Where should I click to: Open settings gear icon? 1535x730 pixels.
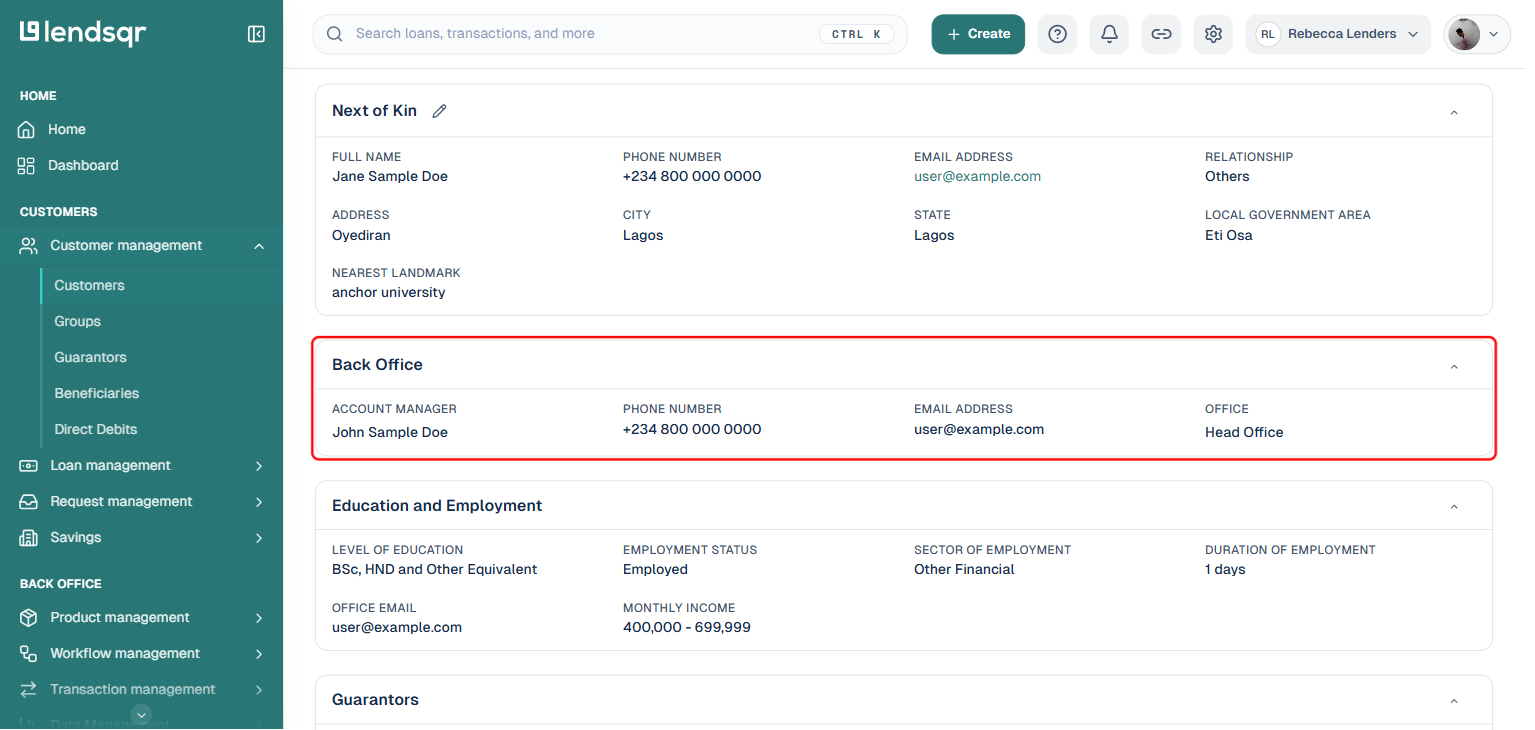pos(1213,34)
